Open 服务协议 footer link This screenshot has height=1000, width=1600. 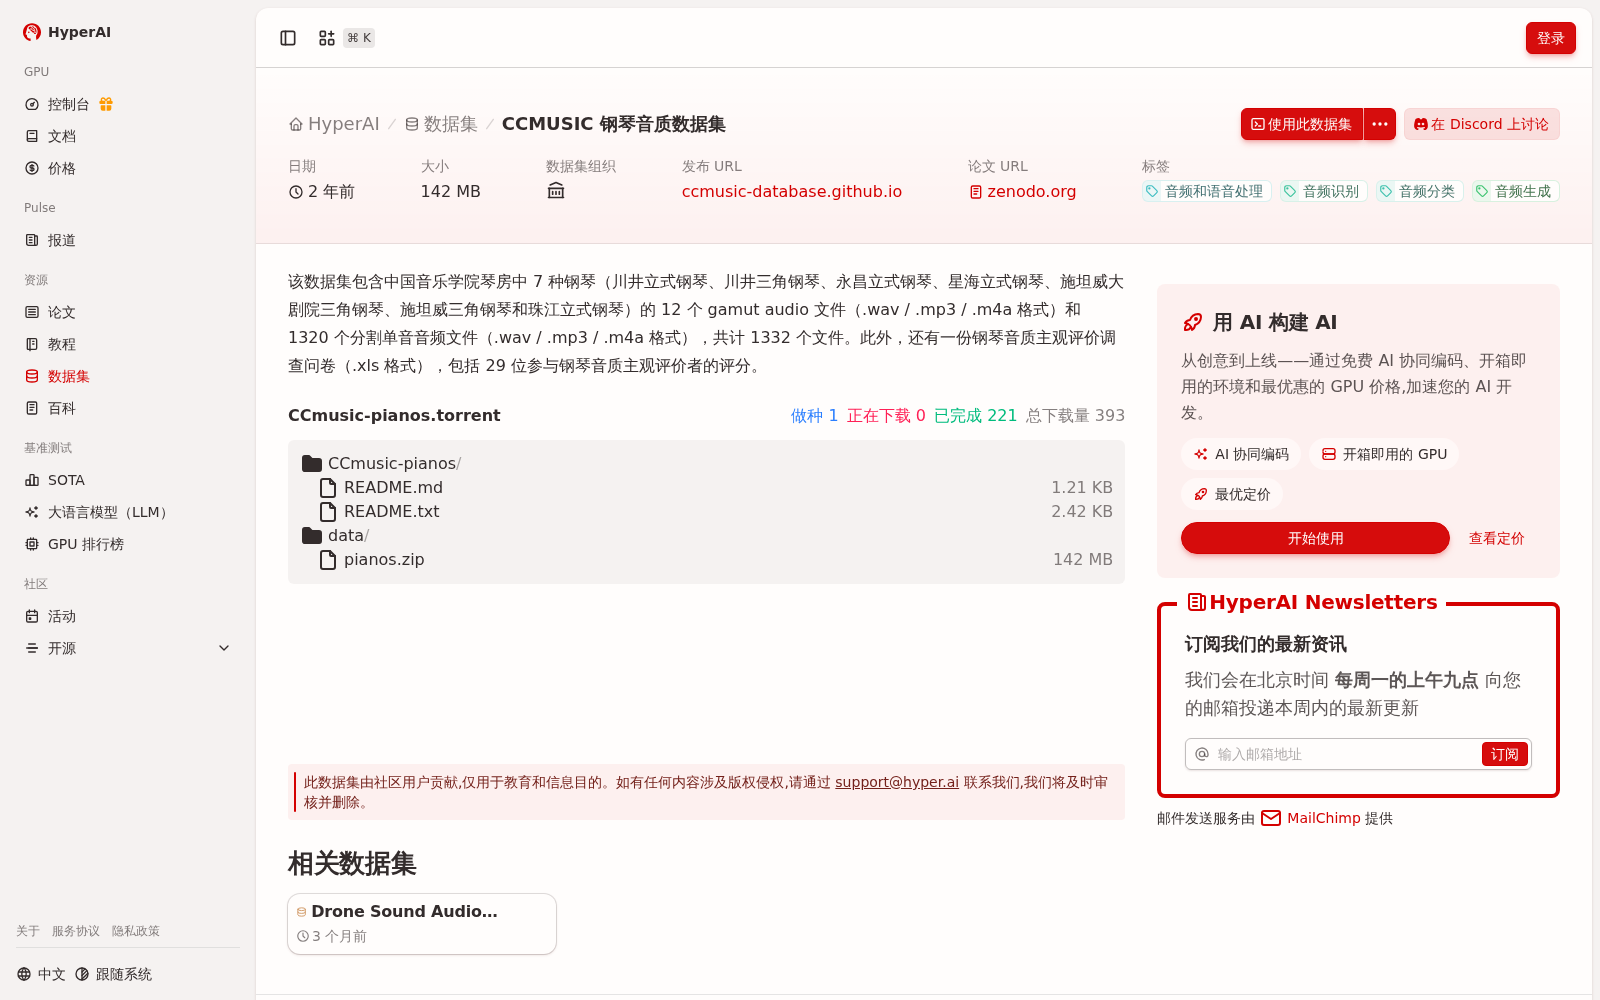tap(76, 931)
